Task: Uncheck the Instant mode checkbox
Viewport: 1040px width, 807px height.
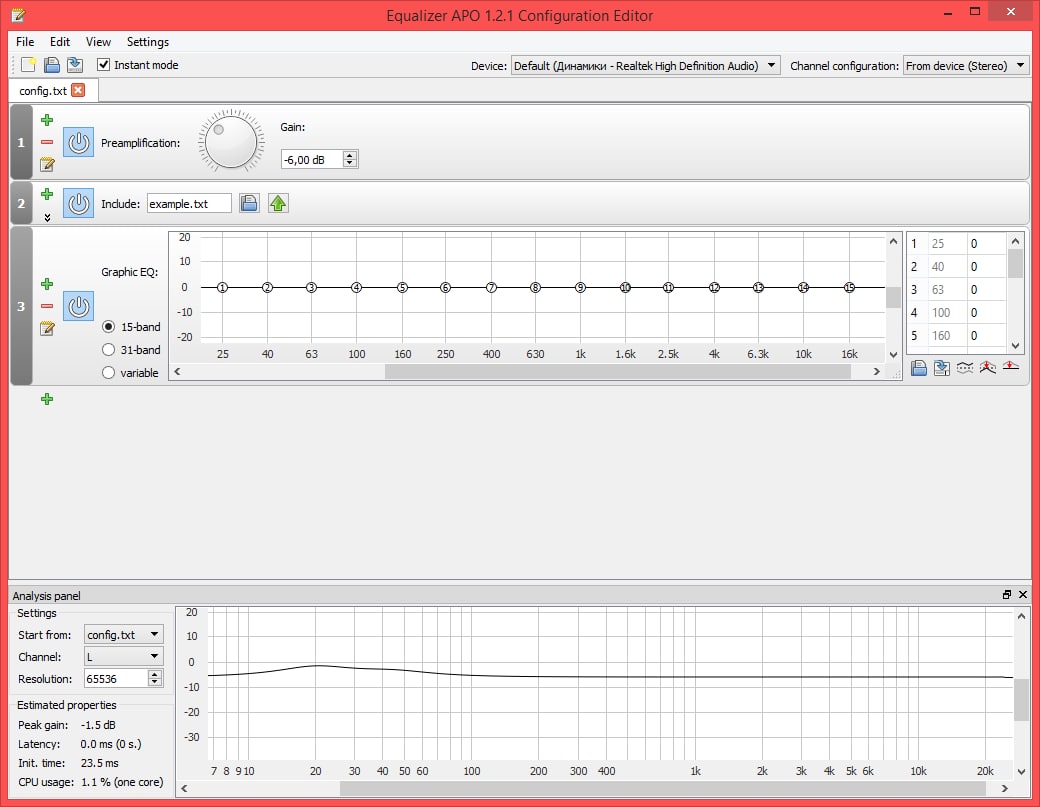Action: point(103,64)
